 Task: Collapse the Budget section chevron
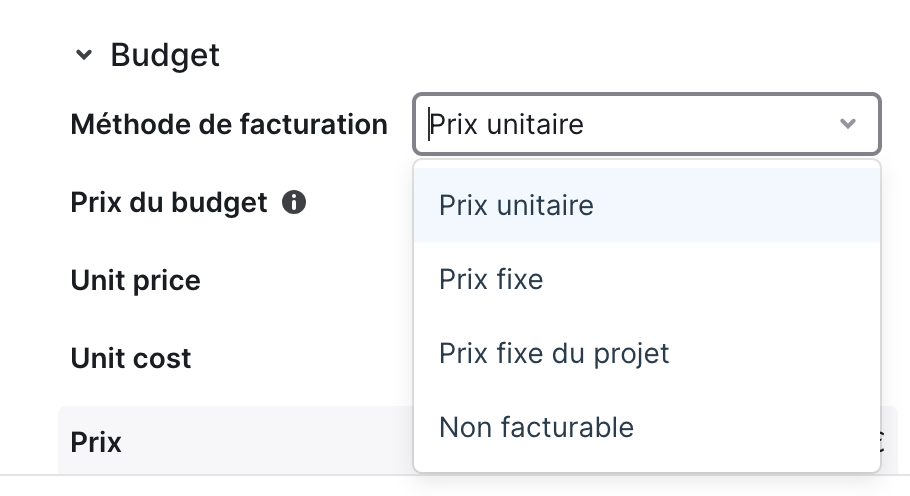(84, 55)
